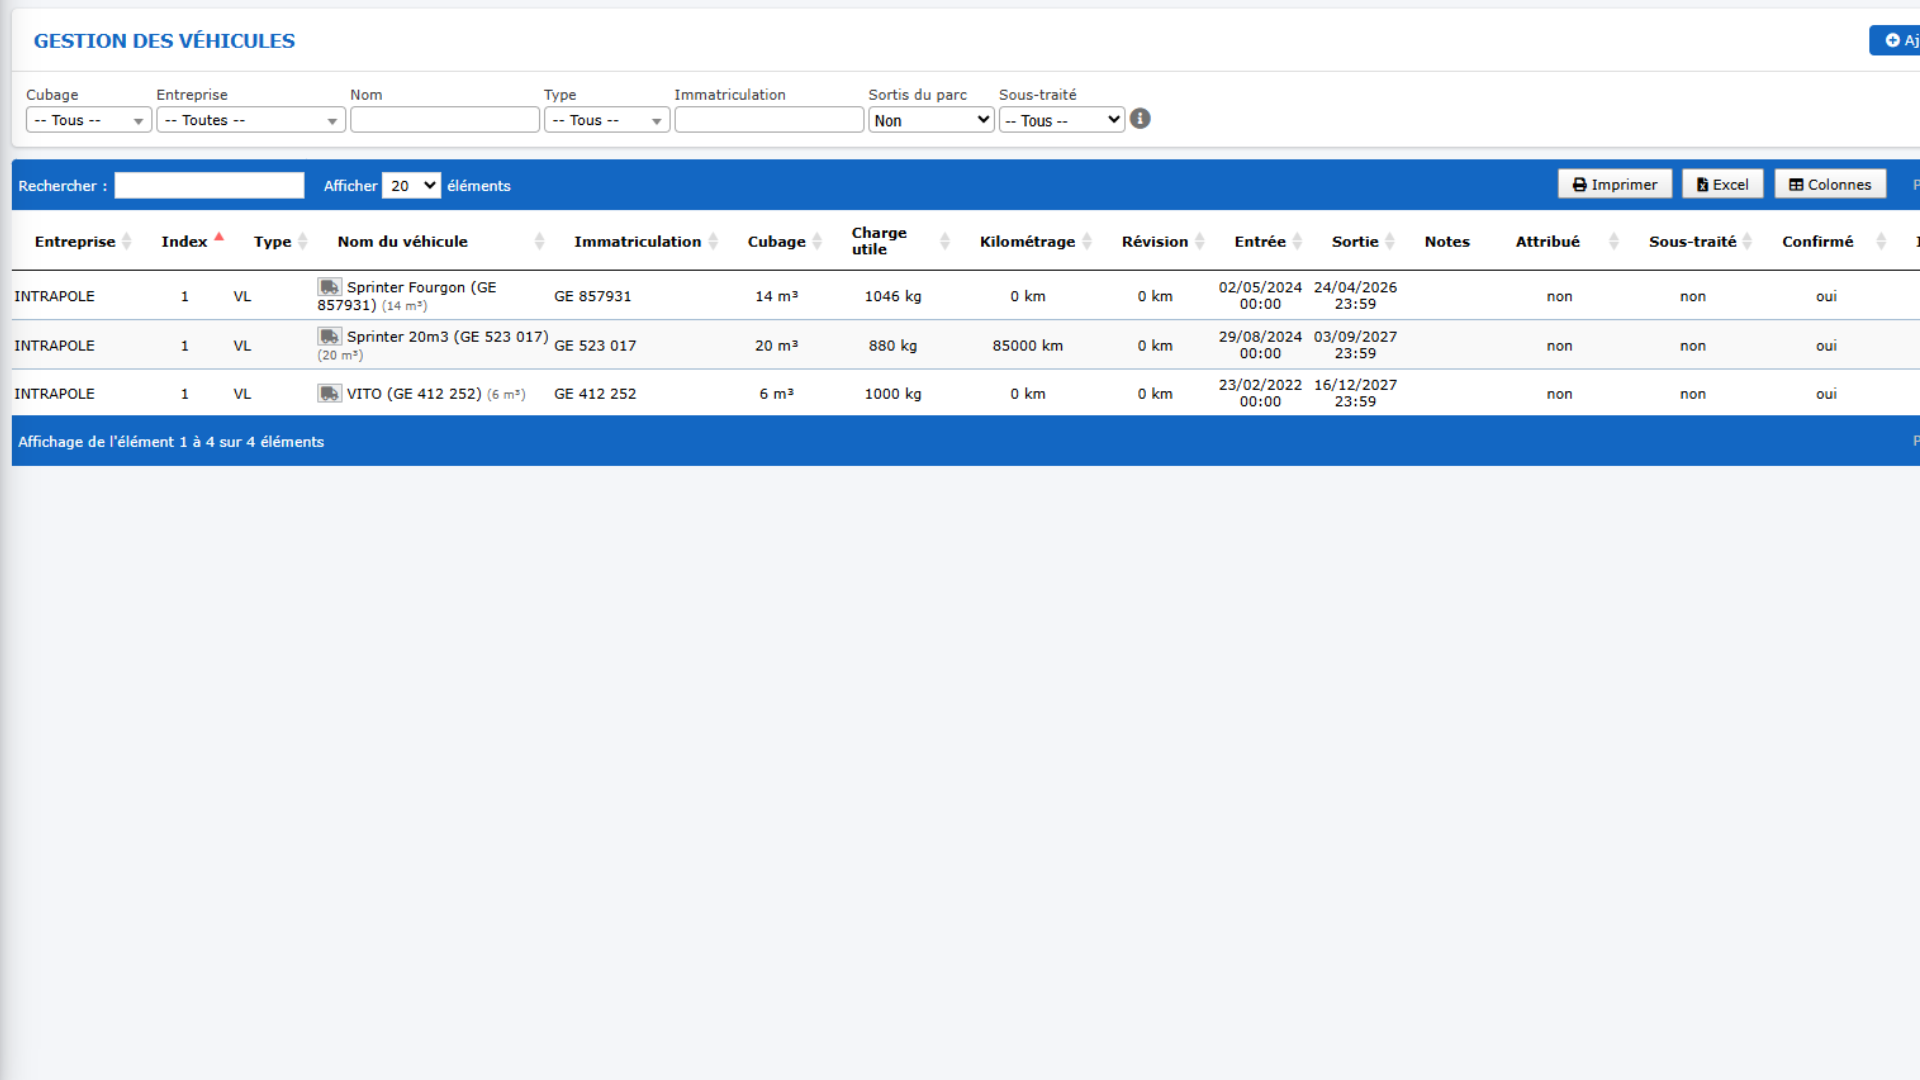Screen dimensions: 1920x1080
Task: Sort by the Index column arrow
Action: click(219, 238)
